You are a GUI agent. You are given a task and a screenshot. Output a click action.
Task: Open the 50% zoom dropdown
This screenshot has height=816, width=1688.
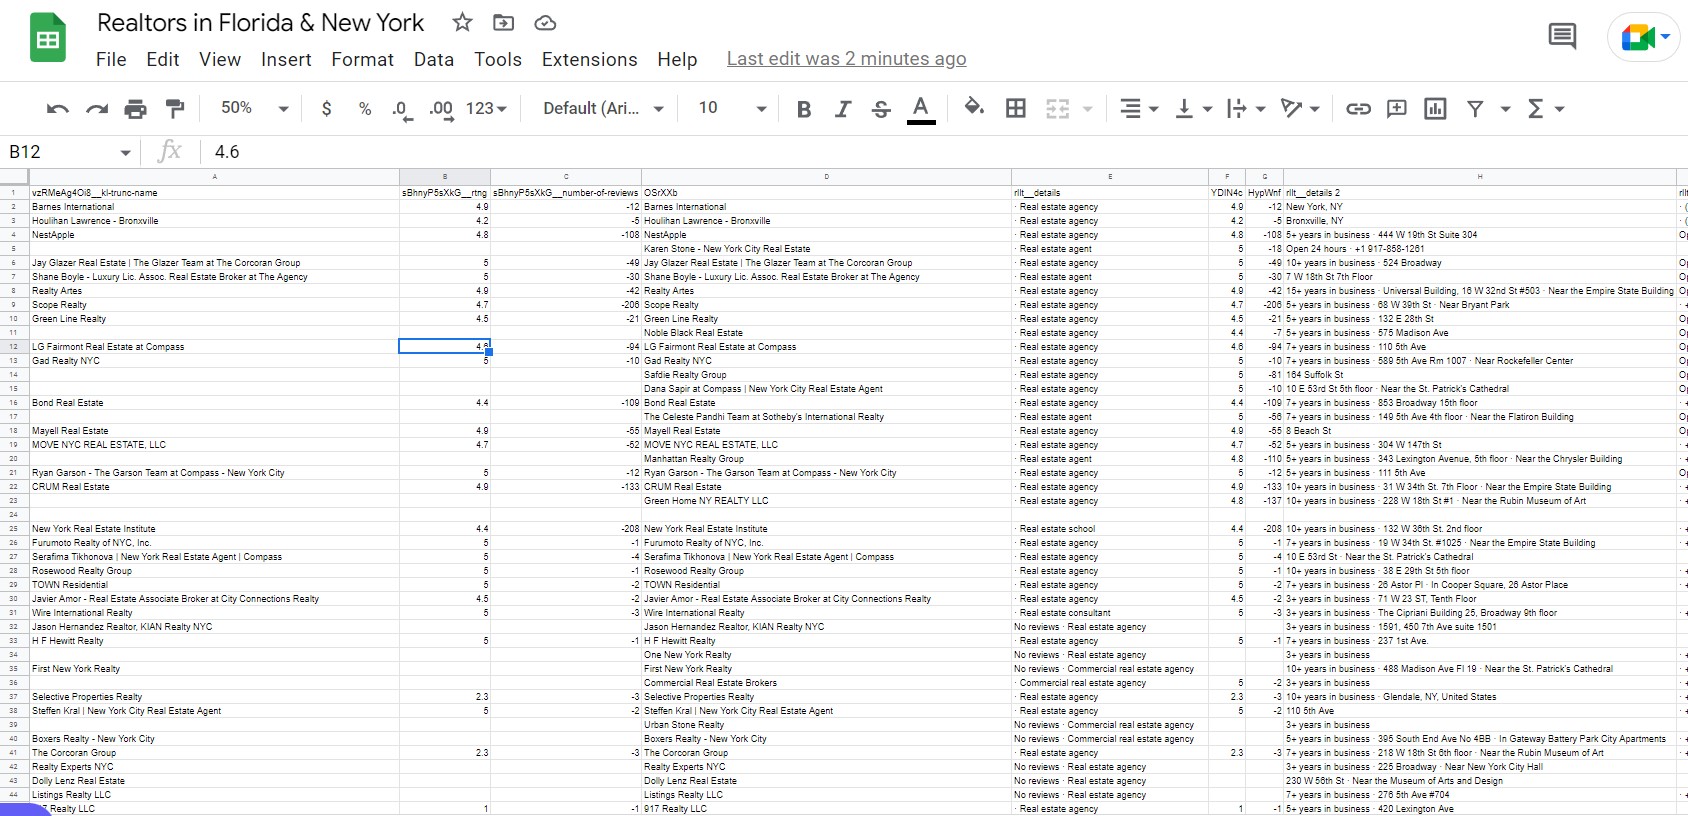tap(255, 108)
